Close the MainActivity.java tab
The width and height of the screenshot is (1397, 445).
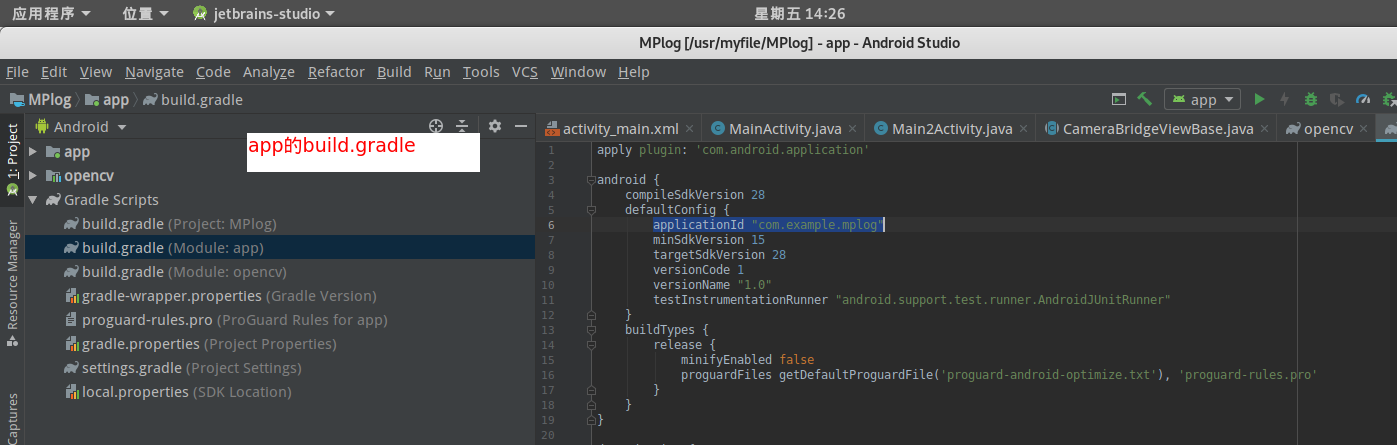(x=853, y=129)
